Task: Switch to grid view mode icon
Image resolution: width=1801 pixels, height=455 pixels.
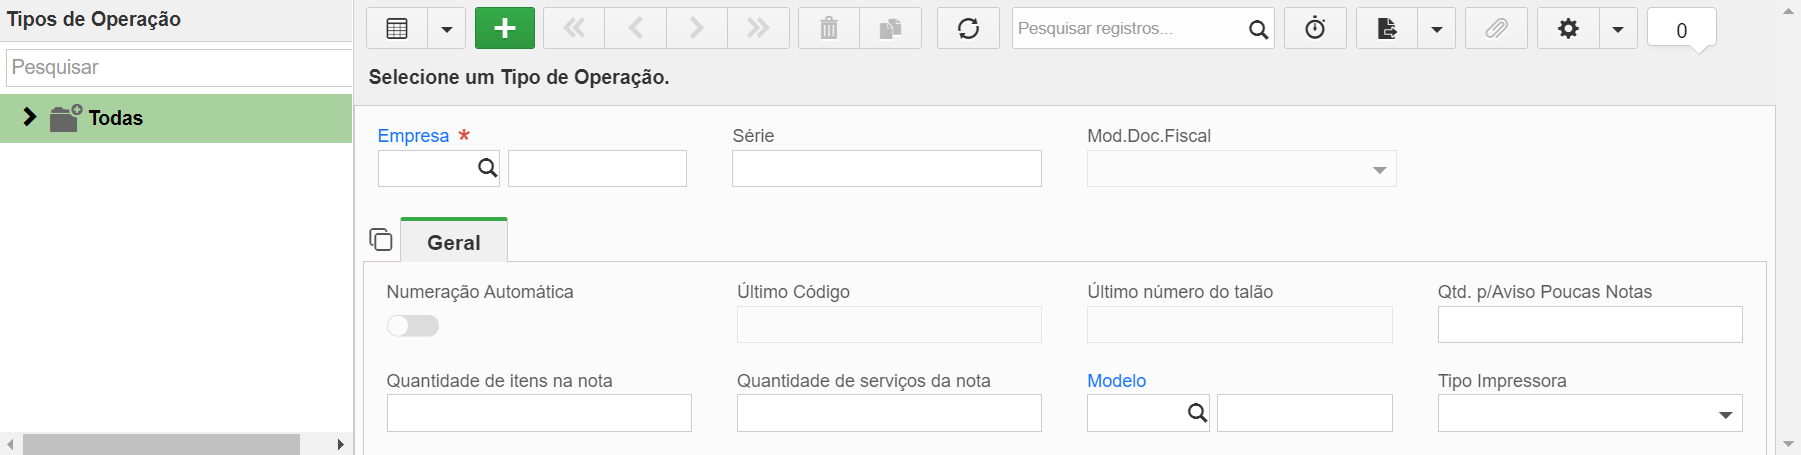Action: (397, 28)
